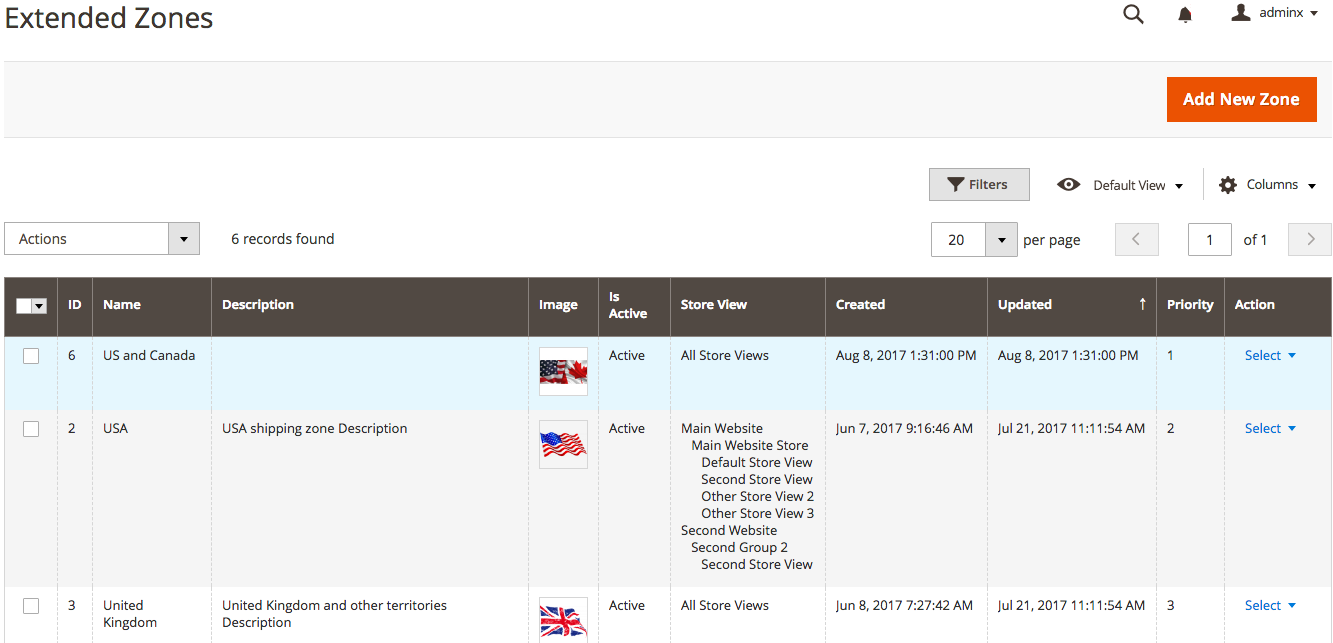1333x643 pixels.
Task: Click Active status in US and Canada row
Action: coord(627,355)
